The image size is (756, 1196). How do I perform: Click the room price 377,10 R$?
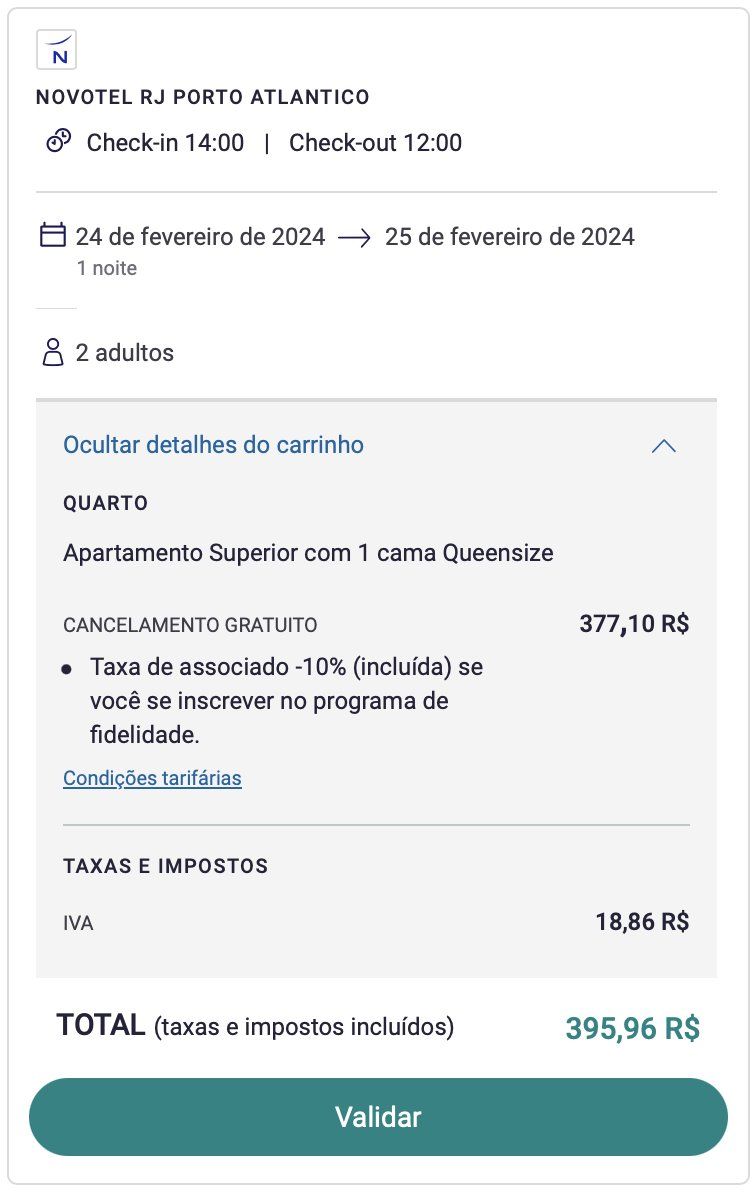pos(634,624)
